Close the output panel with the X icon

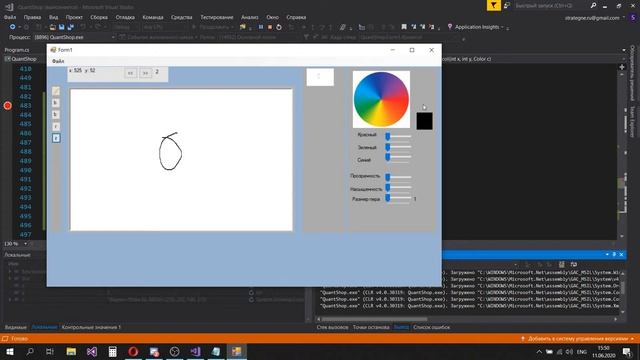[x=621, y=254]
